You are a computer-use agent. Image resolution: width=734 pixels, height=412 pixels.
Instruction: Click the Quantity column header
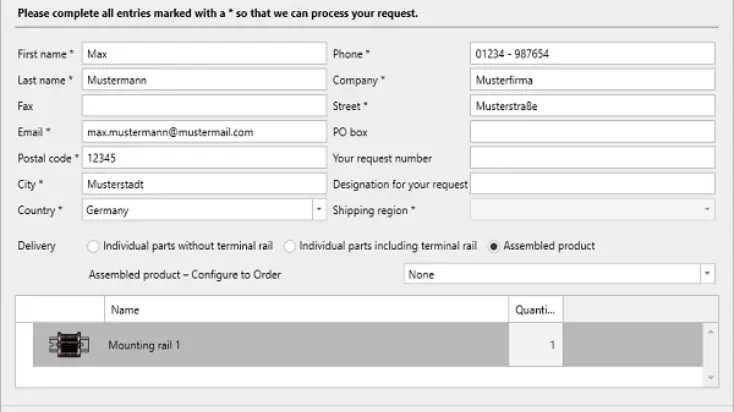535,310
